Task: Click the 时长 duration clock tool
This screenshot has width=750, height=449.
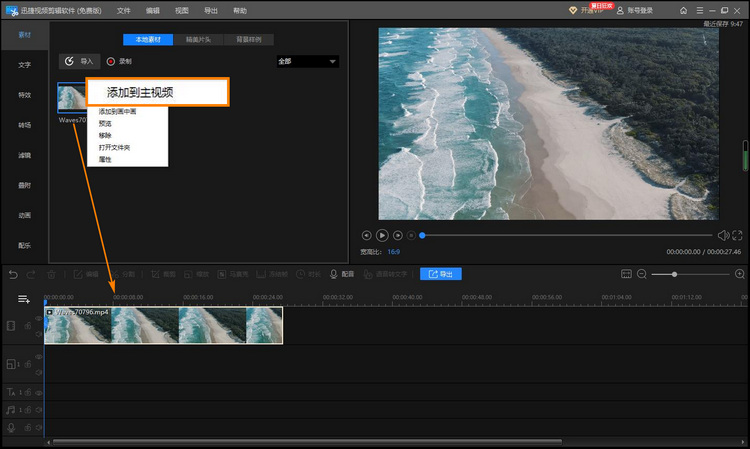Action: point(309,274)
